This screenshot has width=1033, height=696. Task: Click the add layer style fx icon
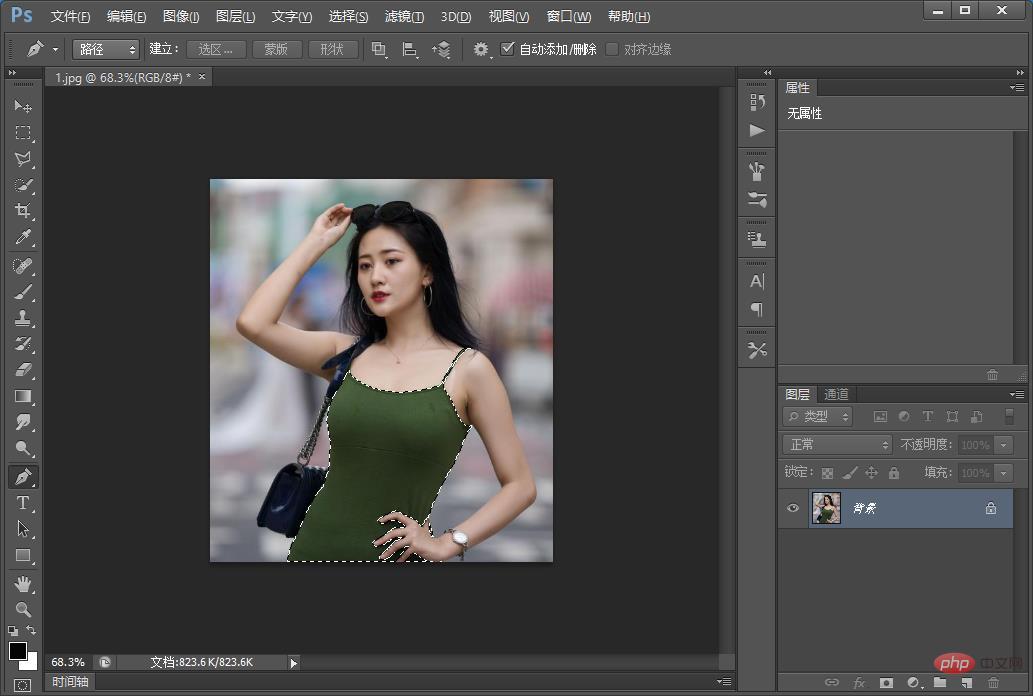858,682
